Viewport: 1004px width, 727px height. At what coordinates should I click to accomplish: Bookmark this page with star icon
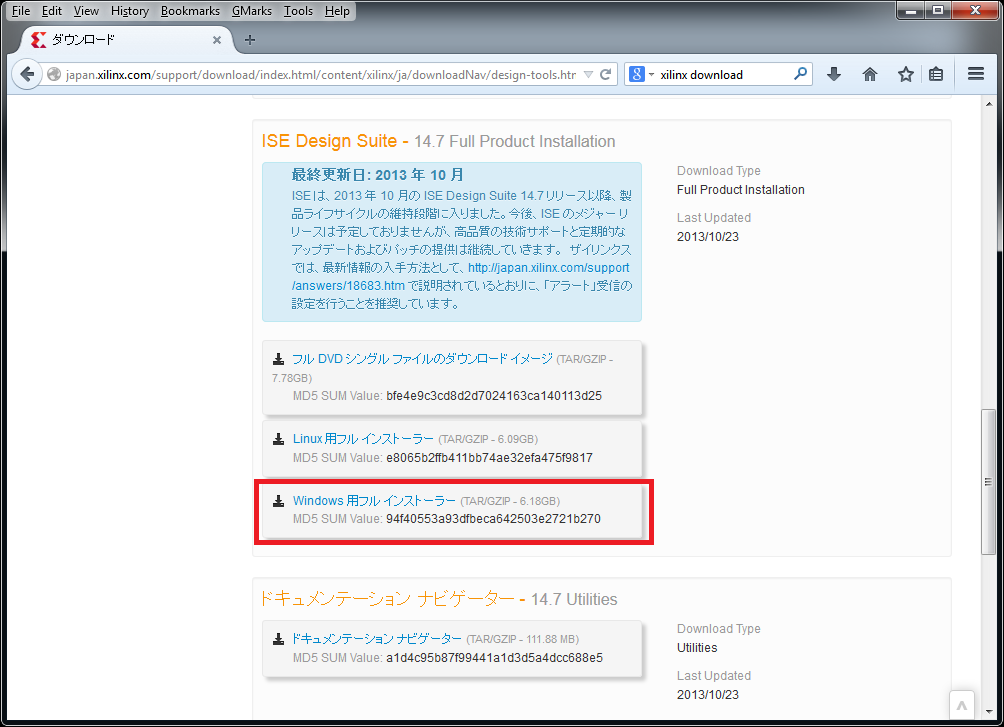[905, 74]
